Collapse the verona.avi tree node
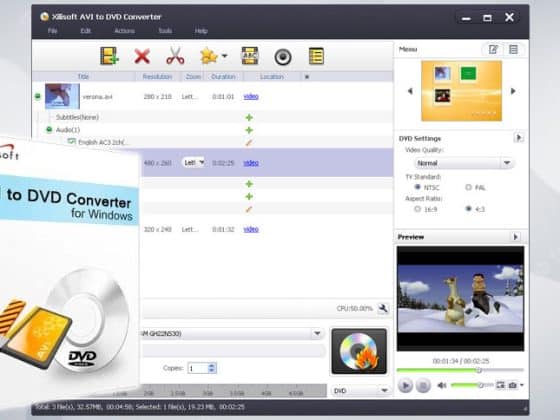560x420 pixels. pos(38,96)
